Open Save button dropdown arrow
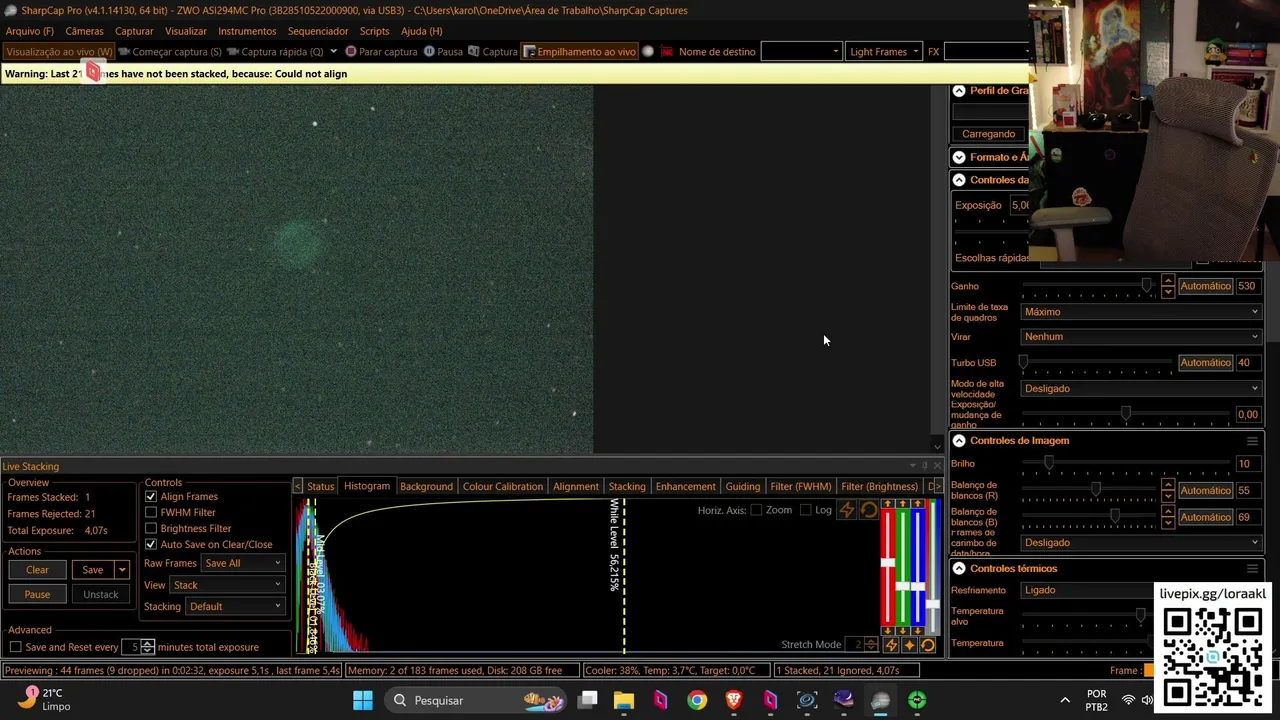 (x=122, y=570)
